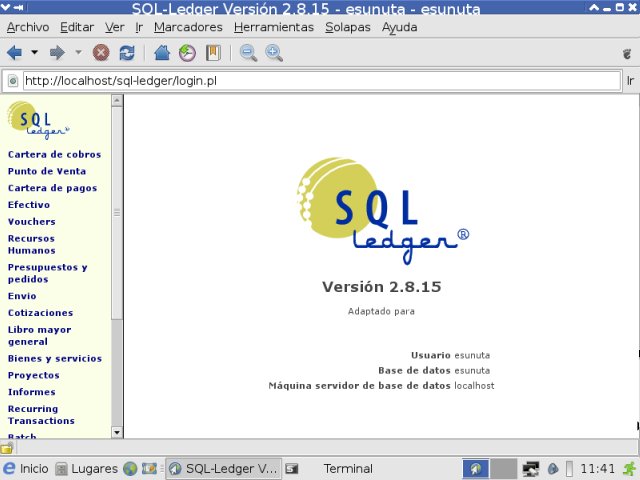Open the Ayuda menu
Viewport: 640px width, 480px height.
point(400,27)
